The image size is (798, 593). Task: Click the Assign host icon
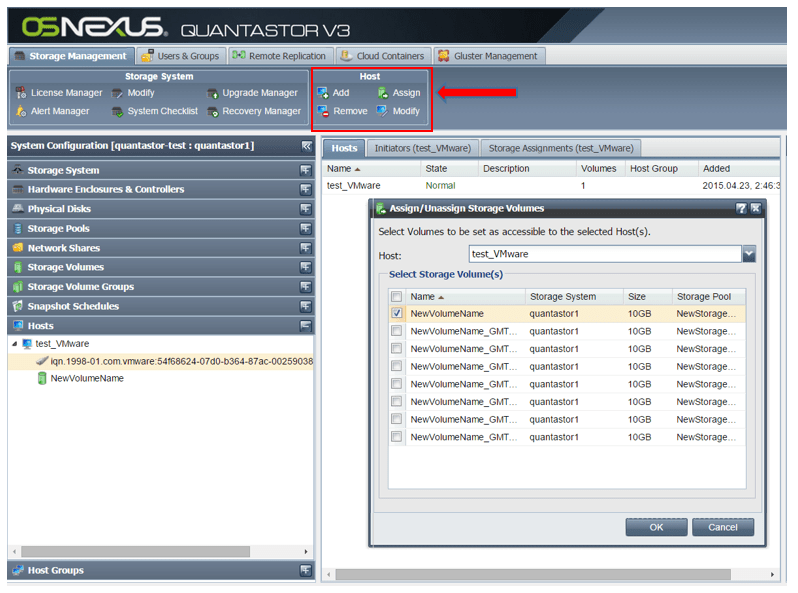[383, 93]
